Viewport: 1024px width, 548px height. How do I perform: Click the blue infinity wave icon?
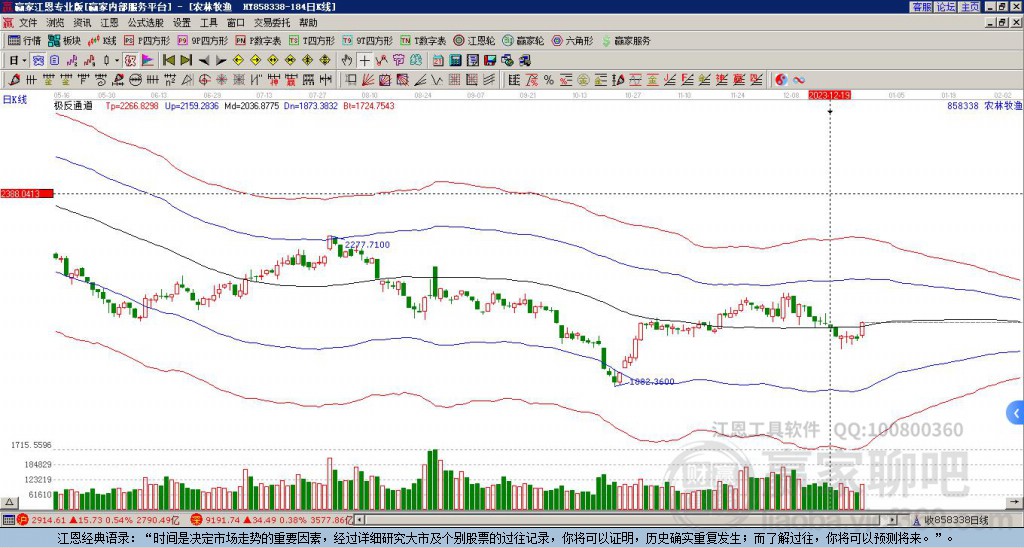799,80
